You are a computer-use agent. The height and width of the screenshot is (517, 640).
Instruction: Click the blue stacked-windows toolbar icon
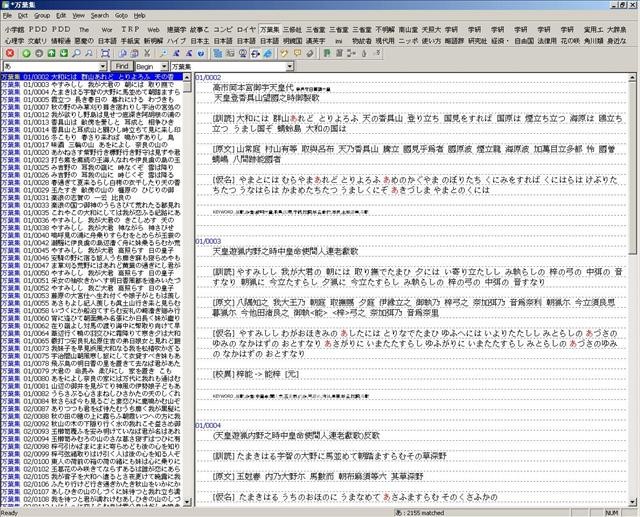coord(218,53)
